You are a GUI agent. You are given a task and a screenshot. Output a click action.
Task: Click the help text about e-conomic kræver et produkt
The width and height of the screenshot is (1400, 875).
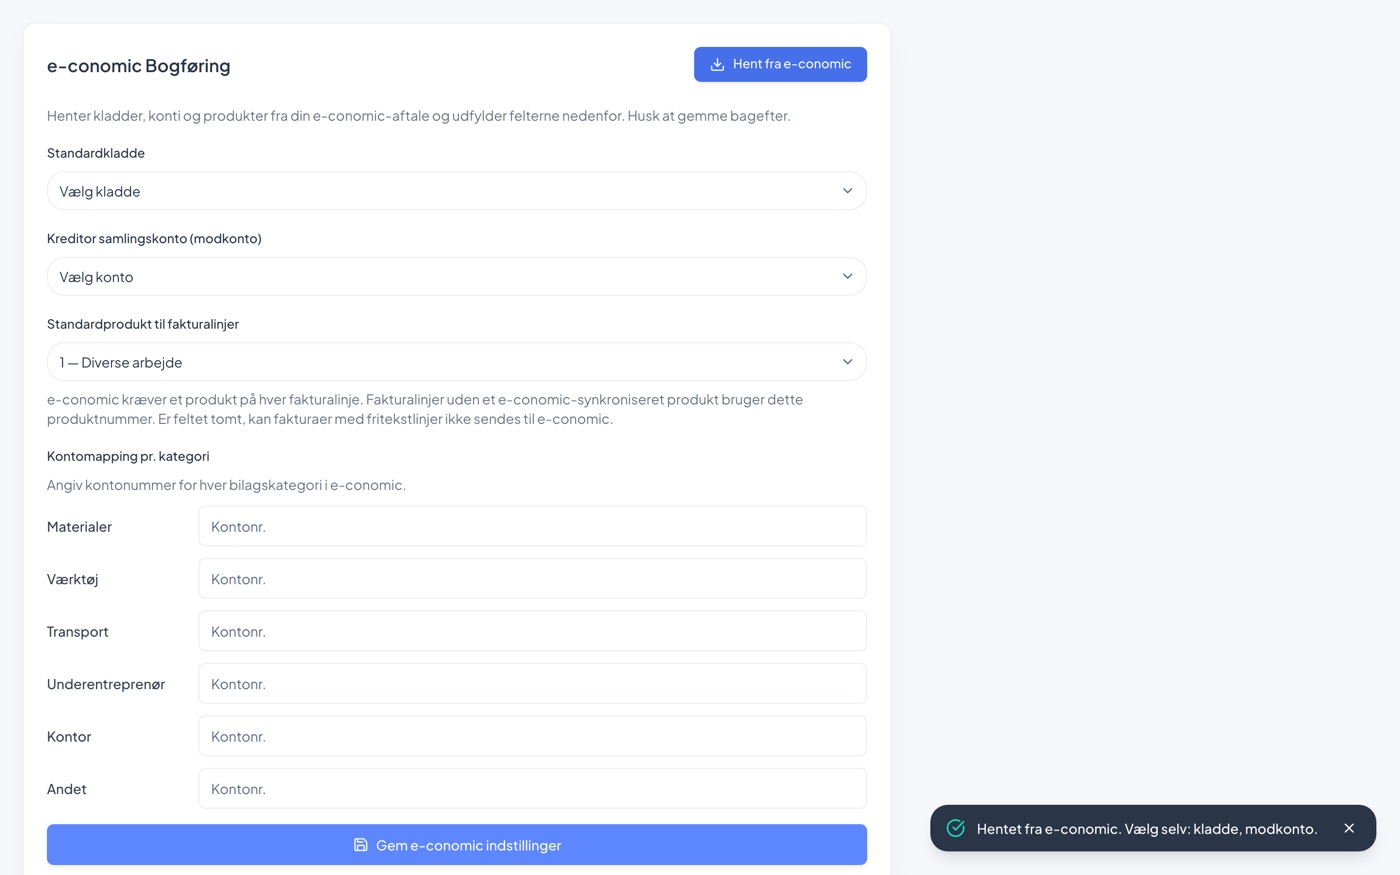pyautogui.click(x=425, y=409)
